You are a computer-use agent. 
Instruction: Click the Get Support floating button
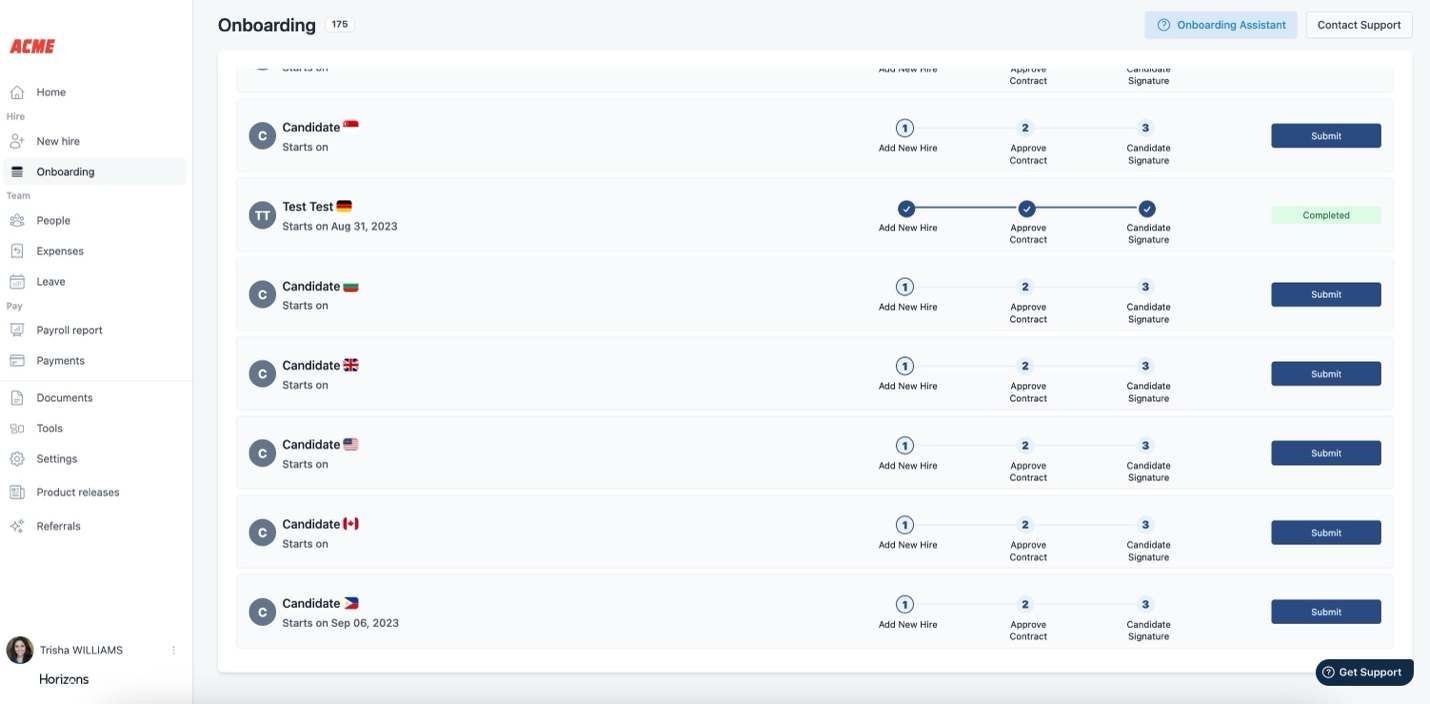pyautogui.click(x=1364, y=672)
